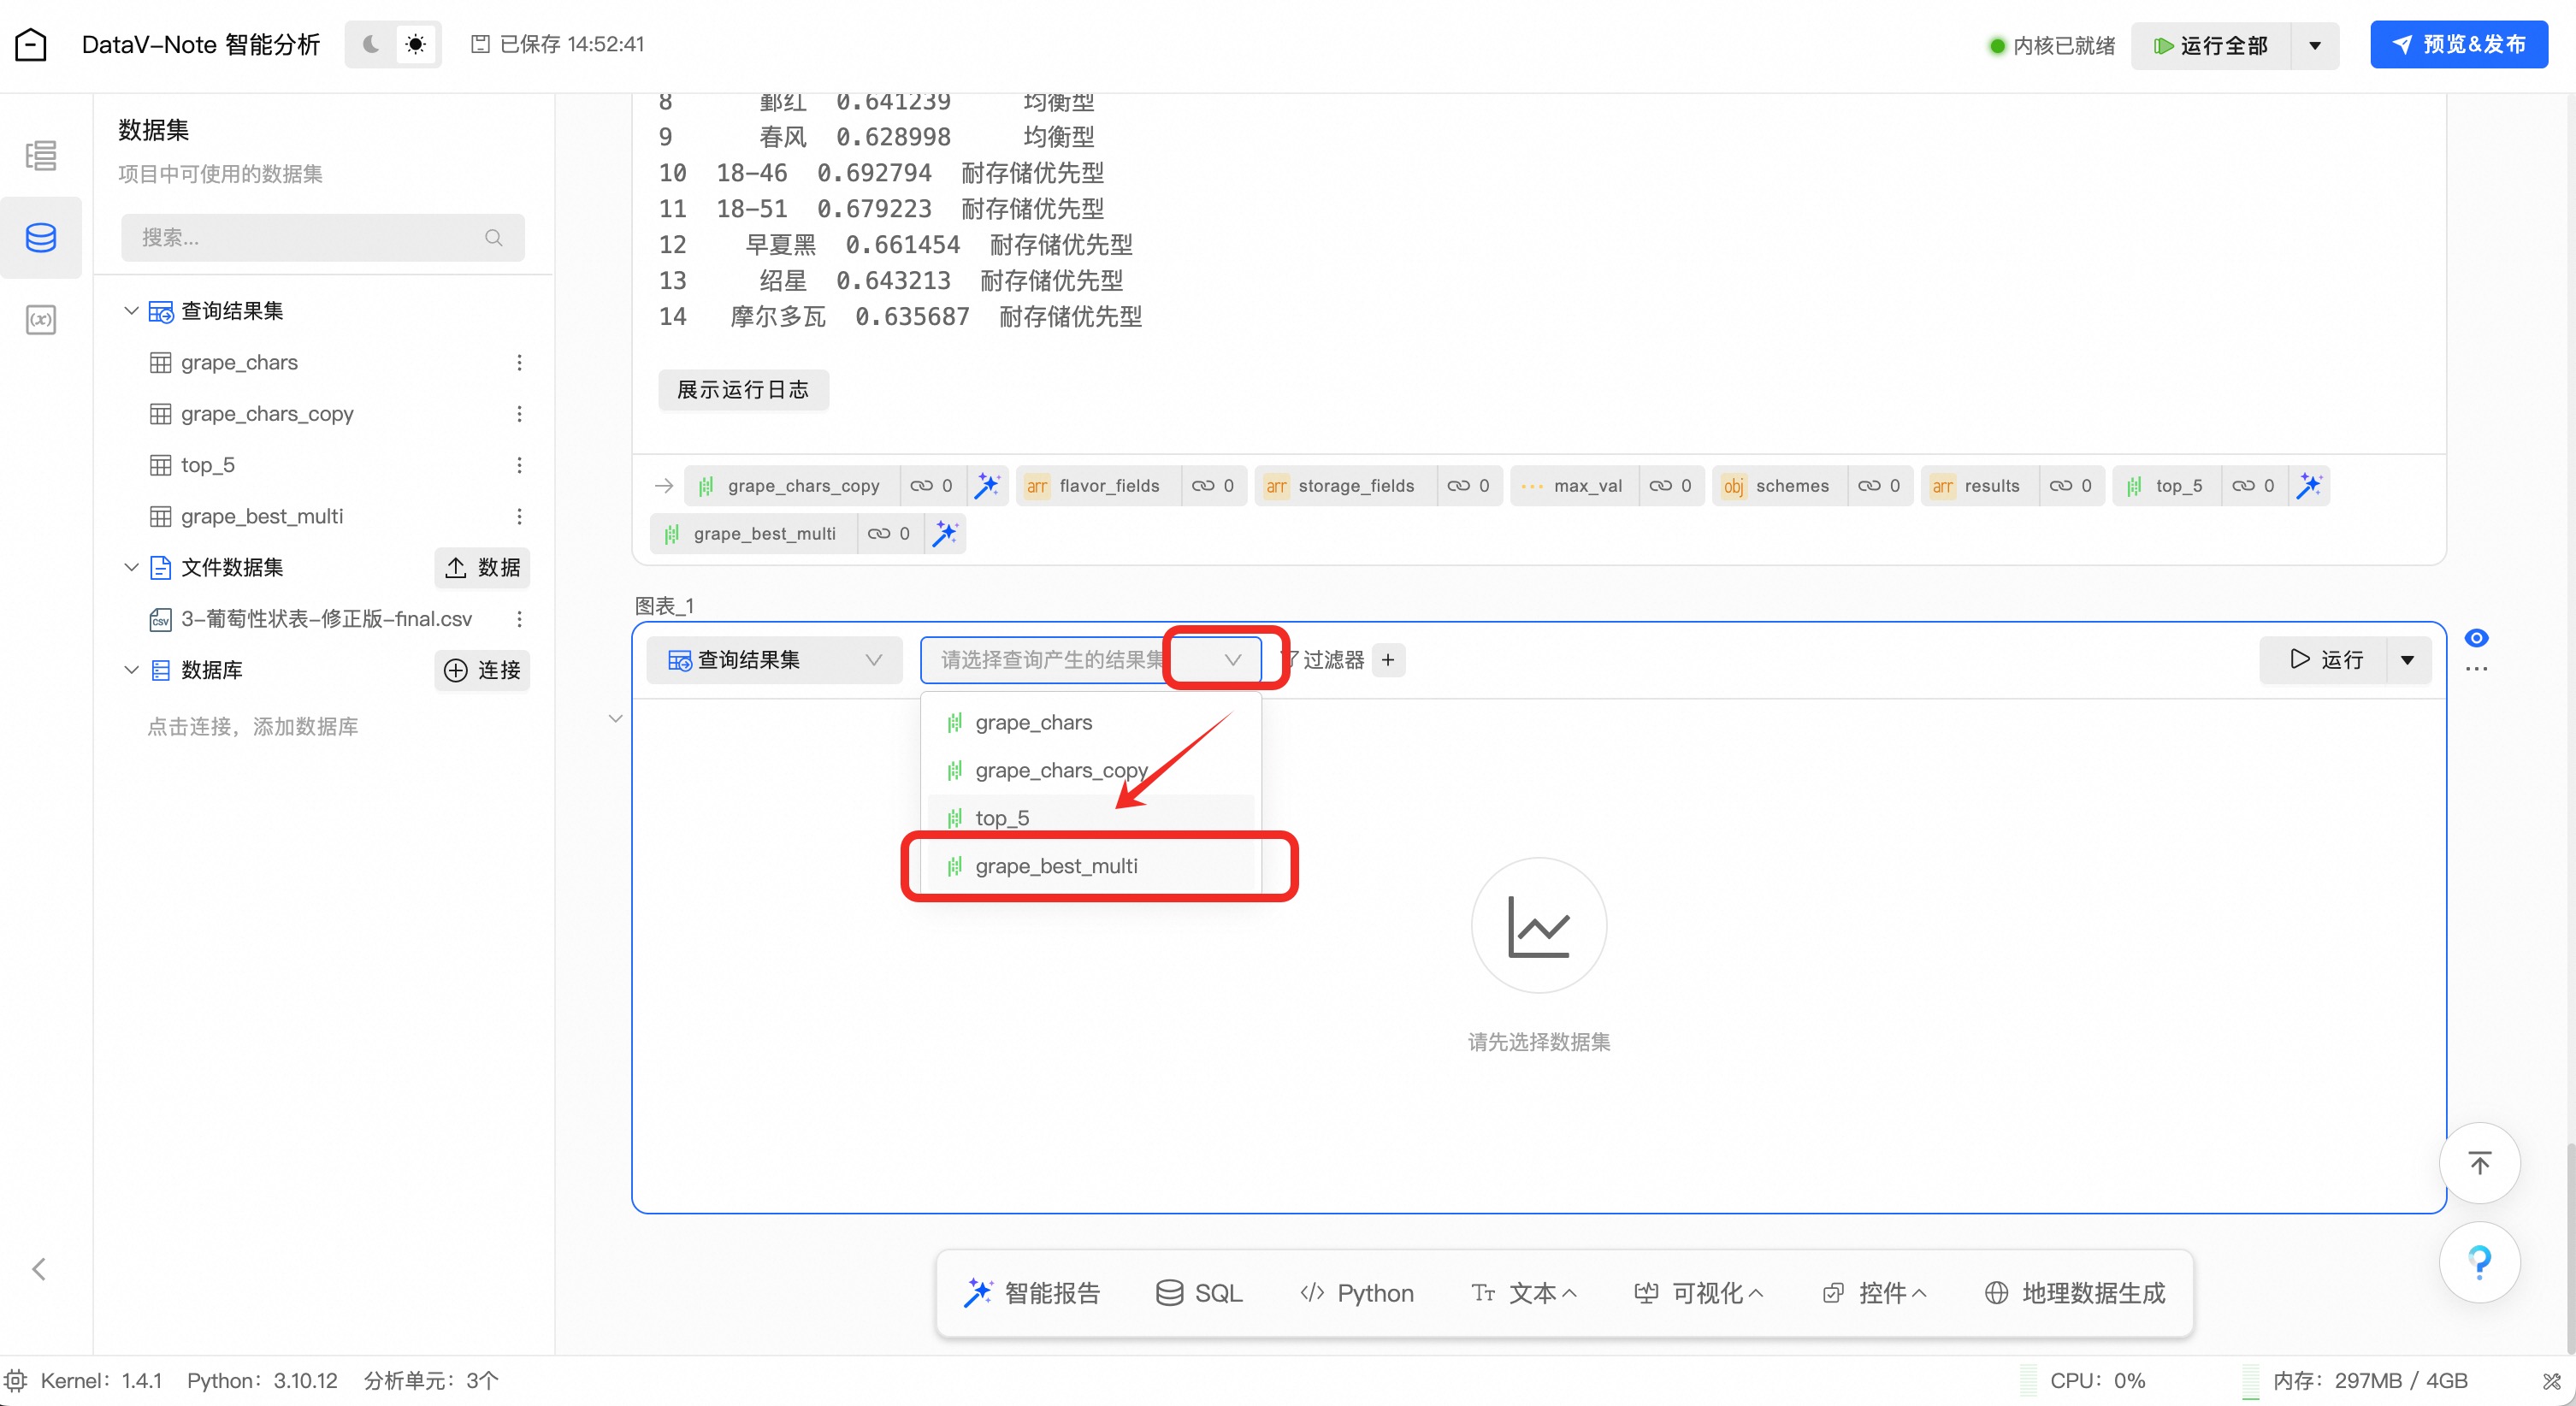Click the scroll-to-top arrow button
The image size is (2576, 1406).
pos(2479,1163)
